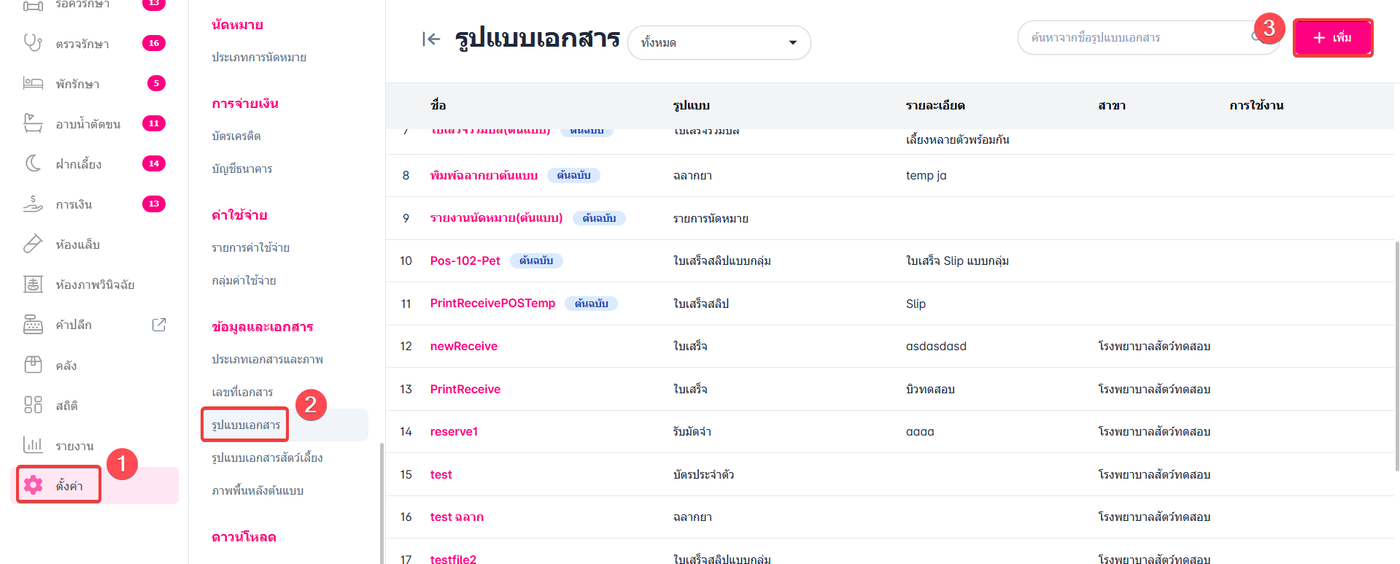Screen dimensions: 1400x564
Task: Click the external link icon beside ค้าปลีก
Action: 158,325
